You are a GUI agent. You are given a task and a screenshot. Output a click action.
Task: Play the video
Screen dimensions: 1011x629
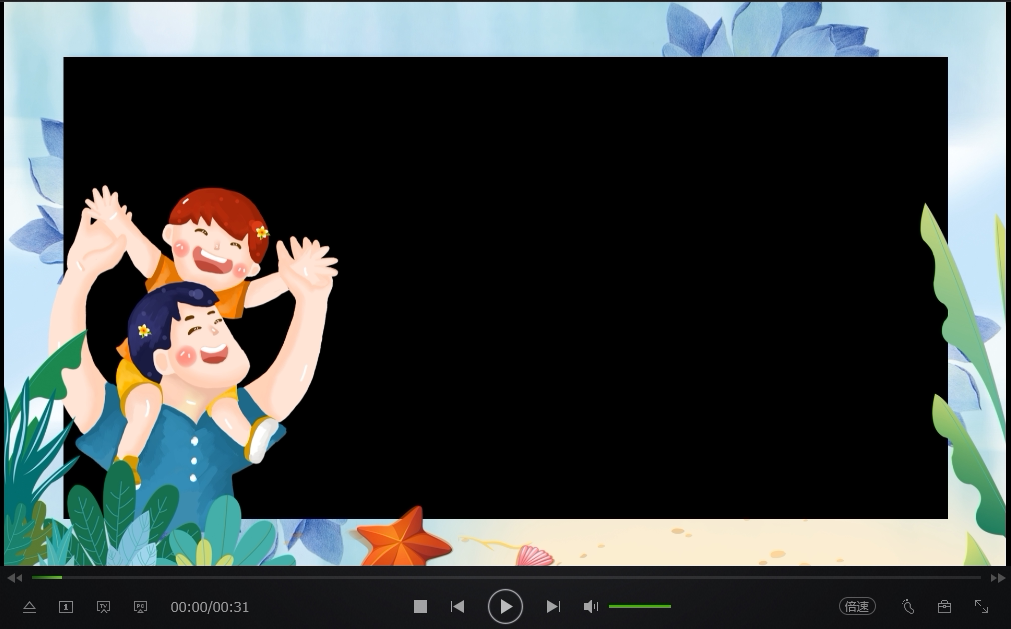[x=505, y=606]
